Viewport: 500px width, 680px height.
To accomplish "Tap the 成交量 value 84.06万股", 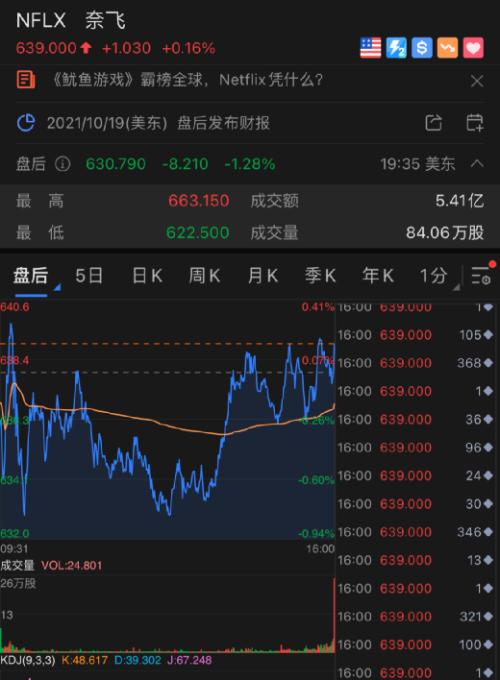I will coord(445,233).
